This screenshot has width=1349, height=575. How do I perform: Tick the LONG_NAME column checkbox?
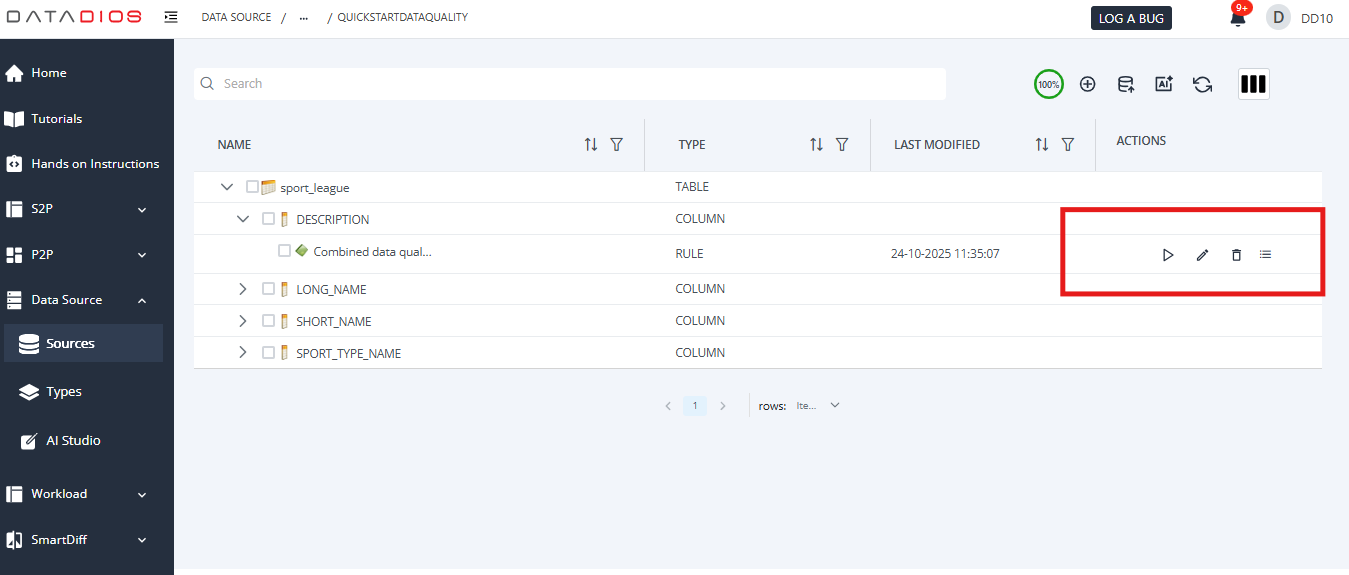pyautogui.click(x=268, y=289)
